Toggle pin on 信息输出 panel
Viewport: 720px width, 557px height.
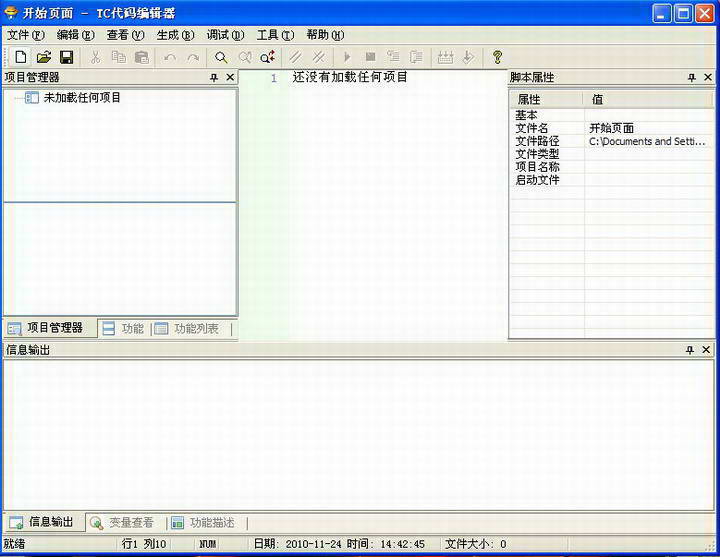point(690,350)
